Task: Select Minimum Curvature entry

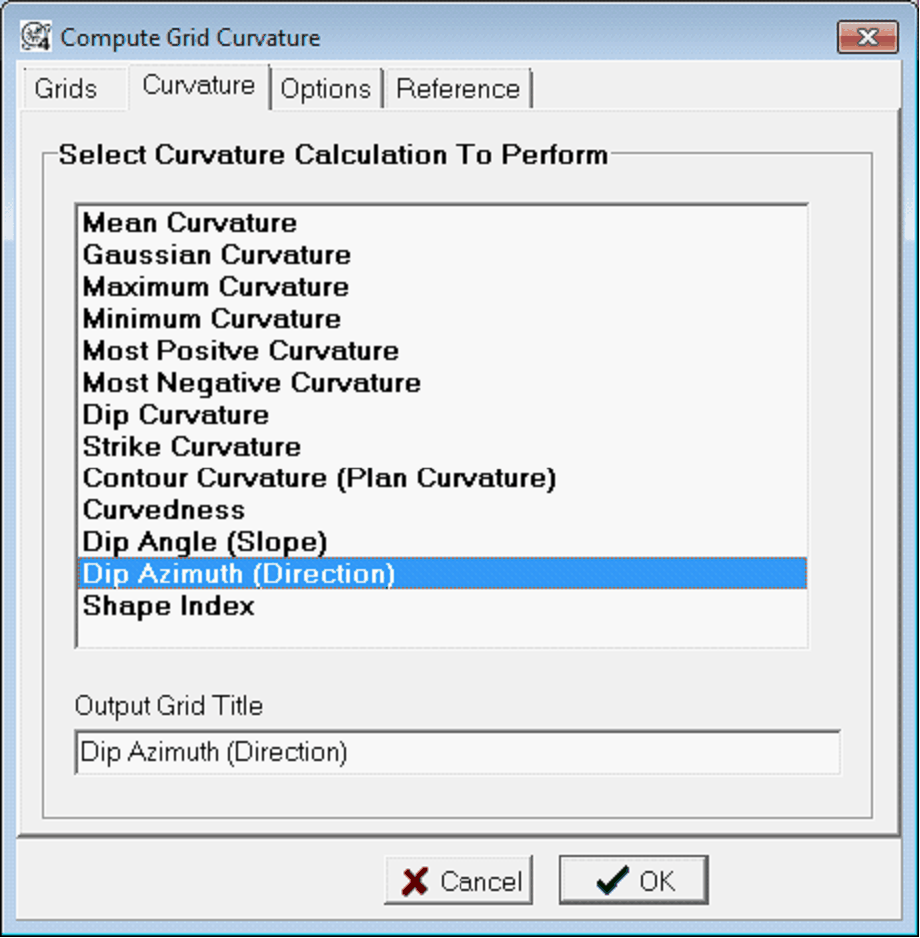Action: click(211, 319)
